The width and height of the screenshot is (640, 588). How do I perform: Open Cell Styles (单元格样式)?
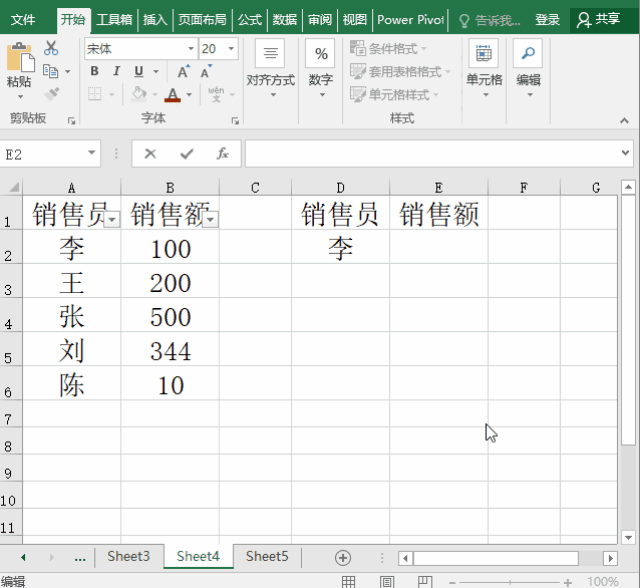coord(394,94)
